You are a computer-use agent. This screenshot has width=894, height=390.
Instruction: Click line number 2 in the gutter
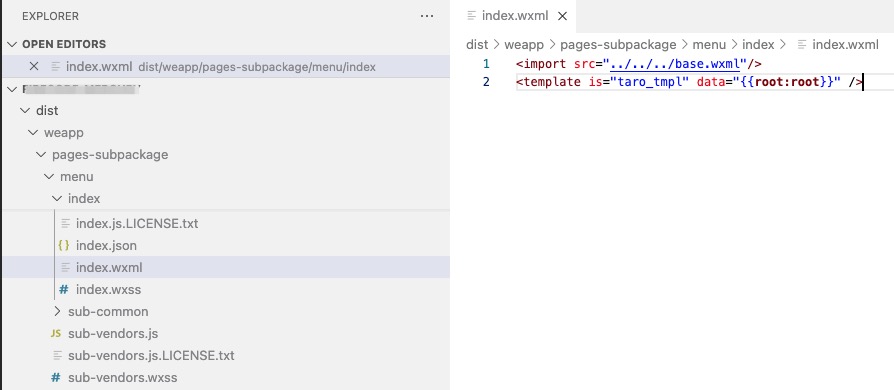(x=486, y=82)
